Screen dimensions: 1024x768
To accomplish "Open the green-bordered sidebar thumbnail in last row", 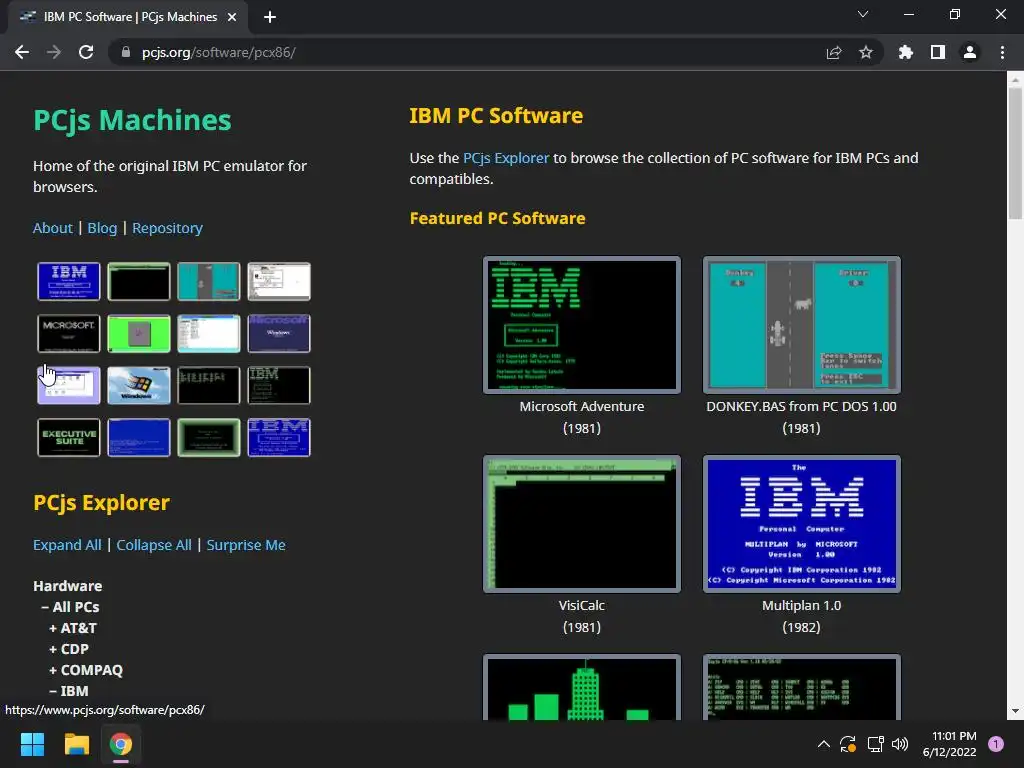I will click(x=208, y=438).
